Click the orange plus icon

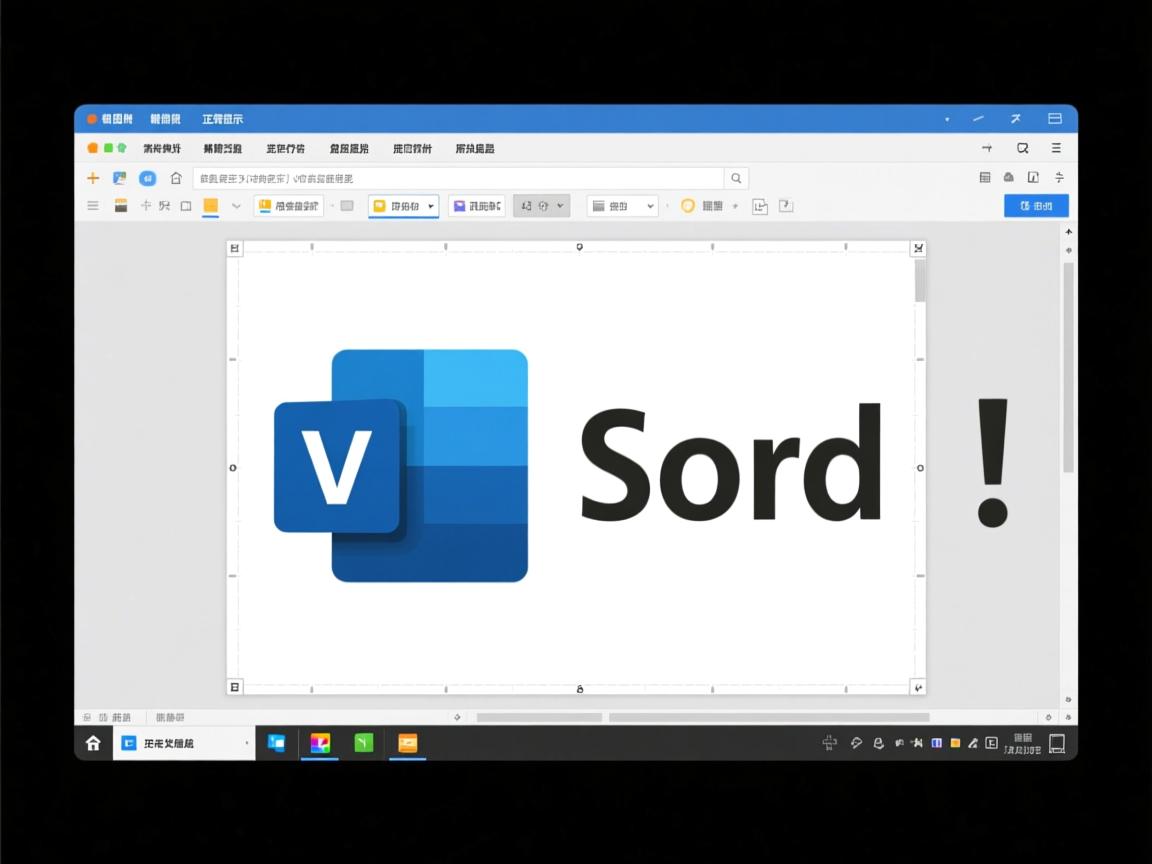[x=93, y=178]
